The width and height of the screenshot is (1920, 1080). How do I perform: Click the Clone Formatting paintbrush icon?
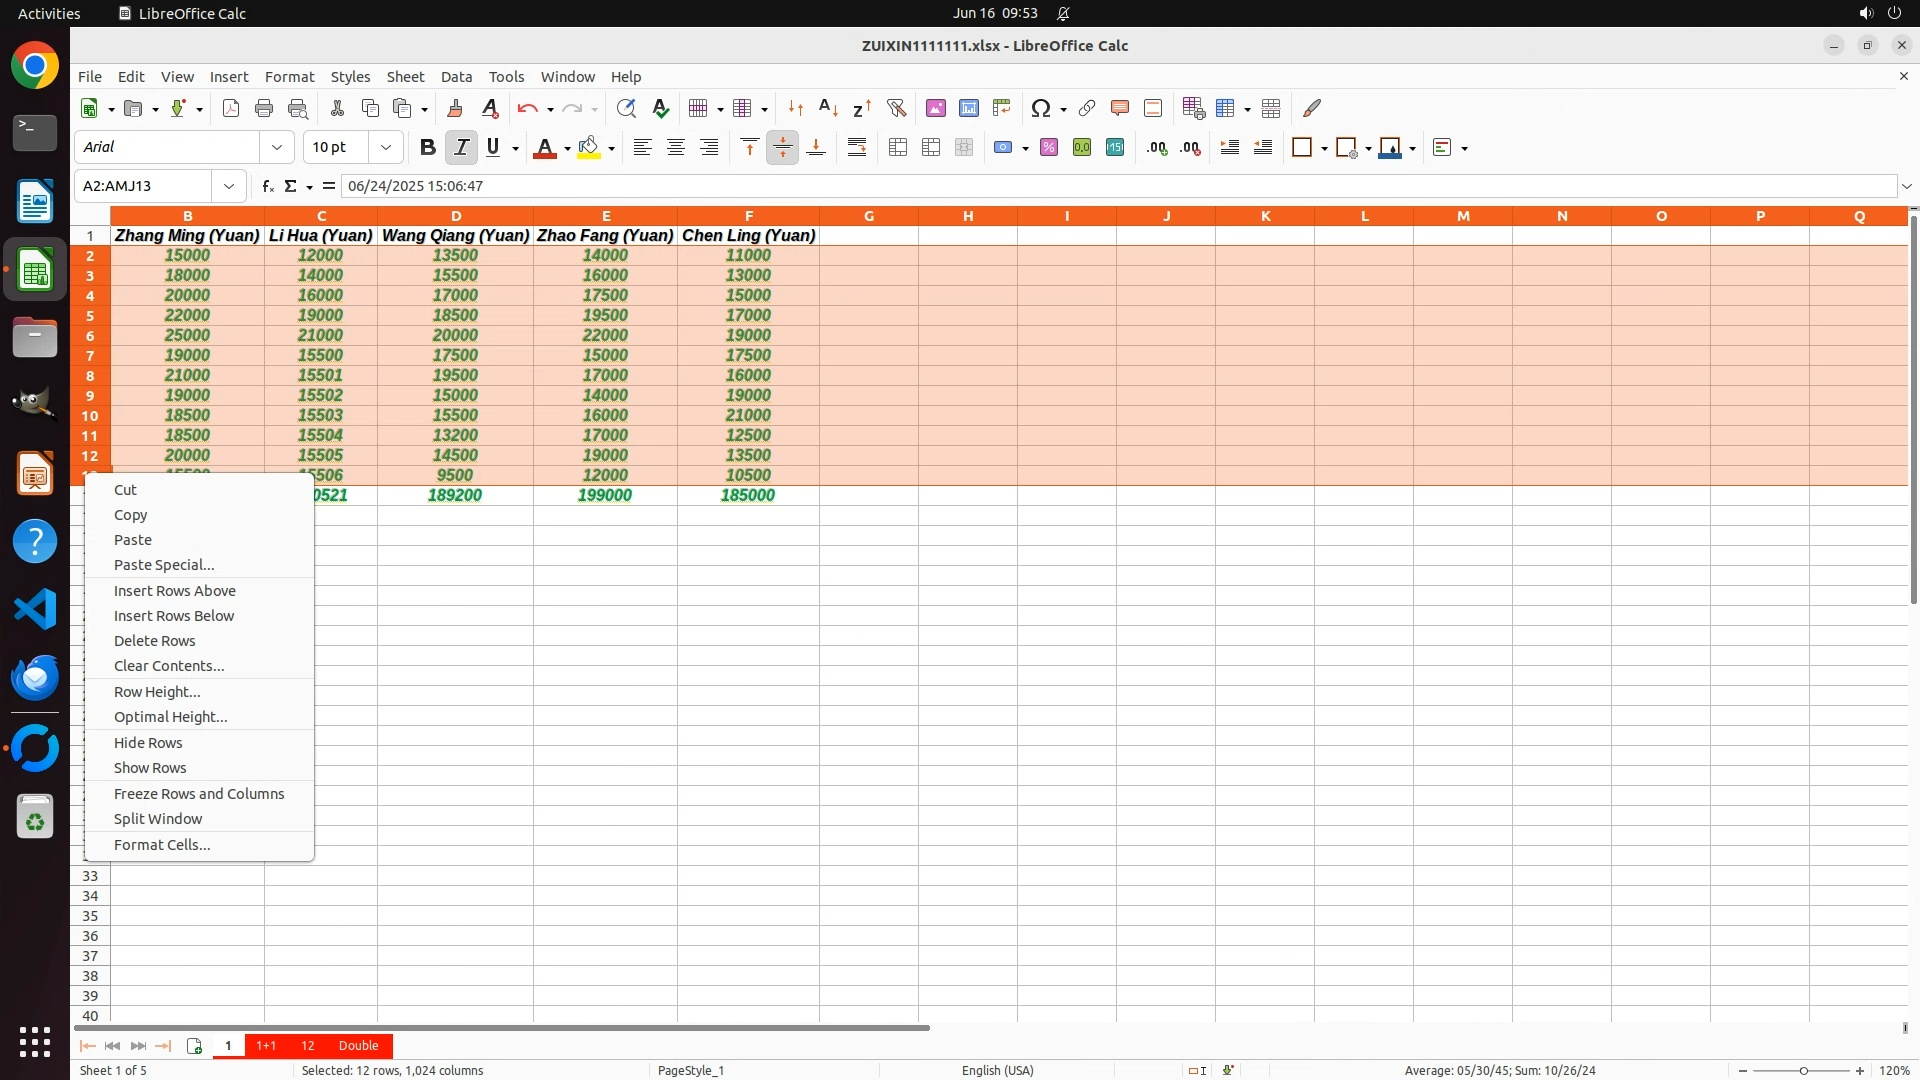pyautogui.click(x=455, y=108)
